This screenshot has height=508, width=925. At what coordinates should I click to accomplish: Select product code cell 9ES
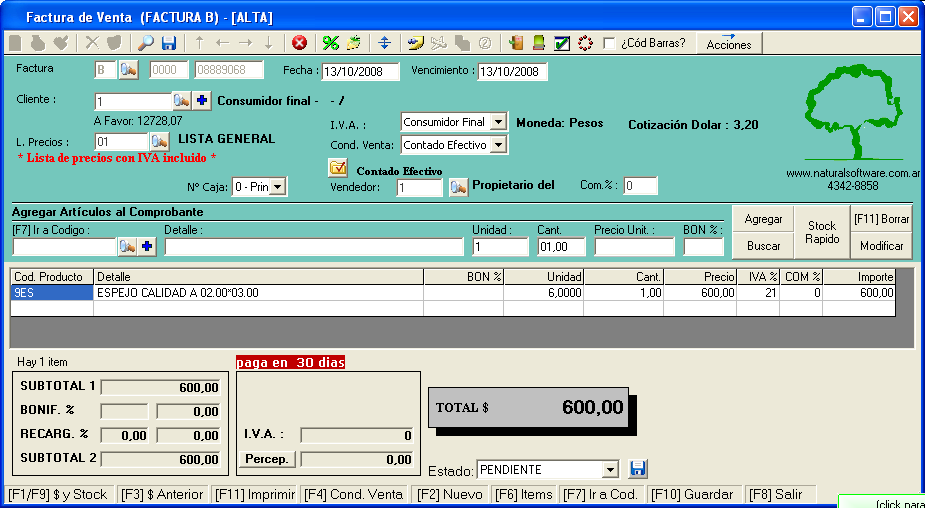point(52,293)
